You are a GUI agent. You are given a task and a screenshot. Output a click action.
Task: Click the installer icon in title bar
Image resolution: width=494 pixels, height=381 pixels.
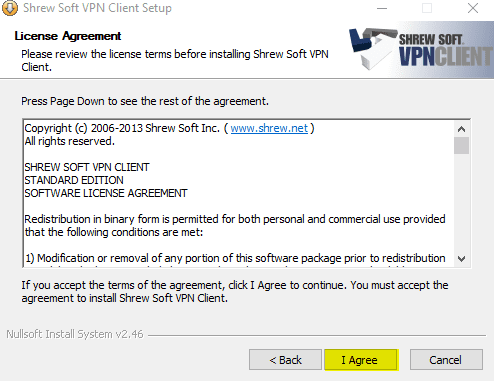pos(10,8)
